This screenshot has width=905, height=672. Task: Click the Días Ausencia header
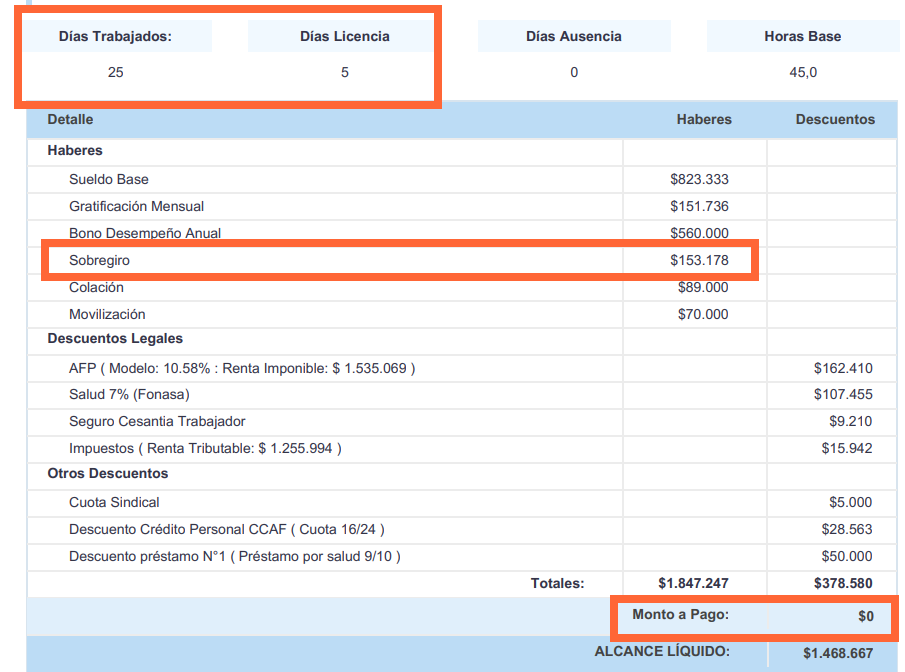573,36
